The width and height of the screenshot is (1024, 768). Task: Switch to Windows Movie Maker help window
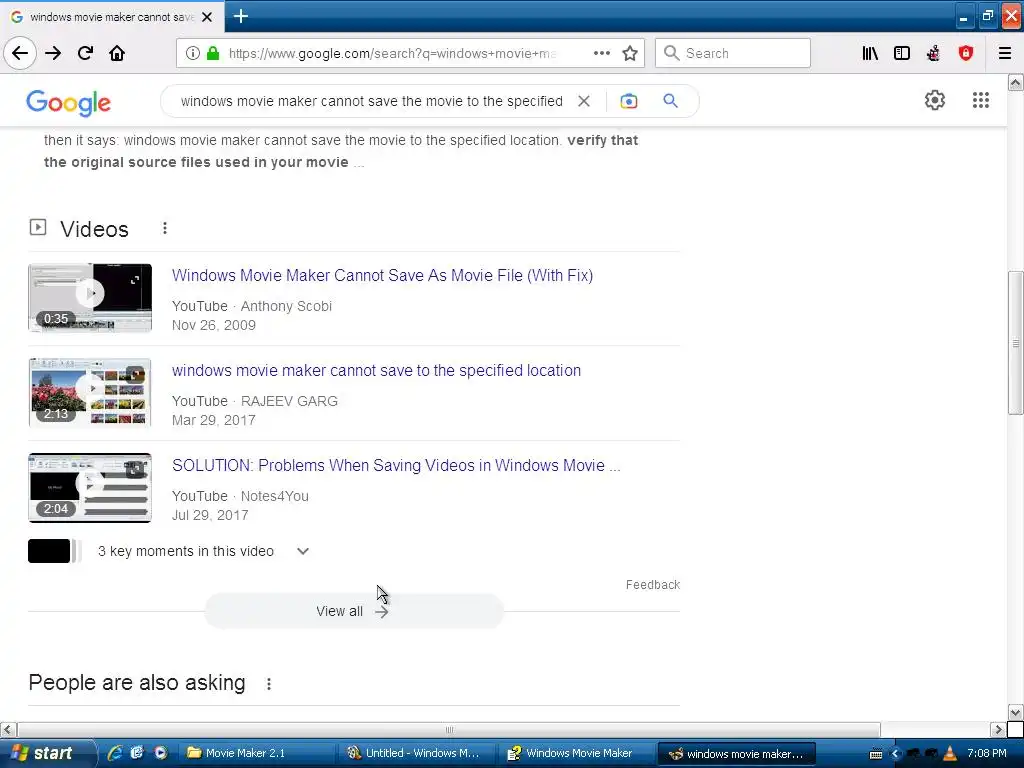(x=577, y=753)
